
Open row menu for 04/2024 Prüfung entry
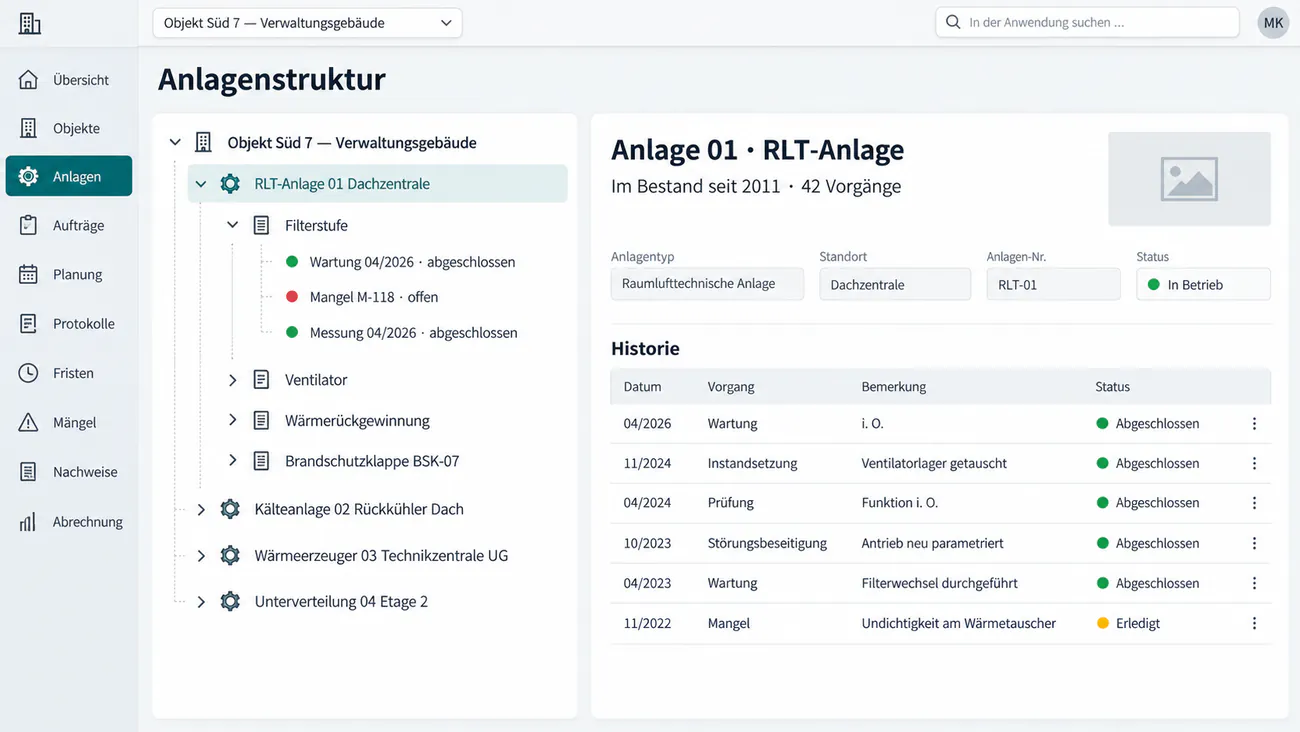[x=1254, y=503]
